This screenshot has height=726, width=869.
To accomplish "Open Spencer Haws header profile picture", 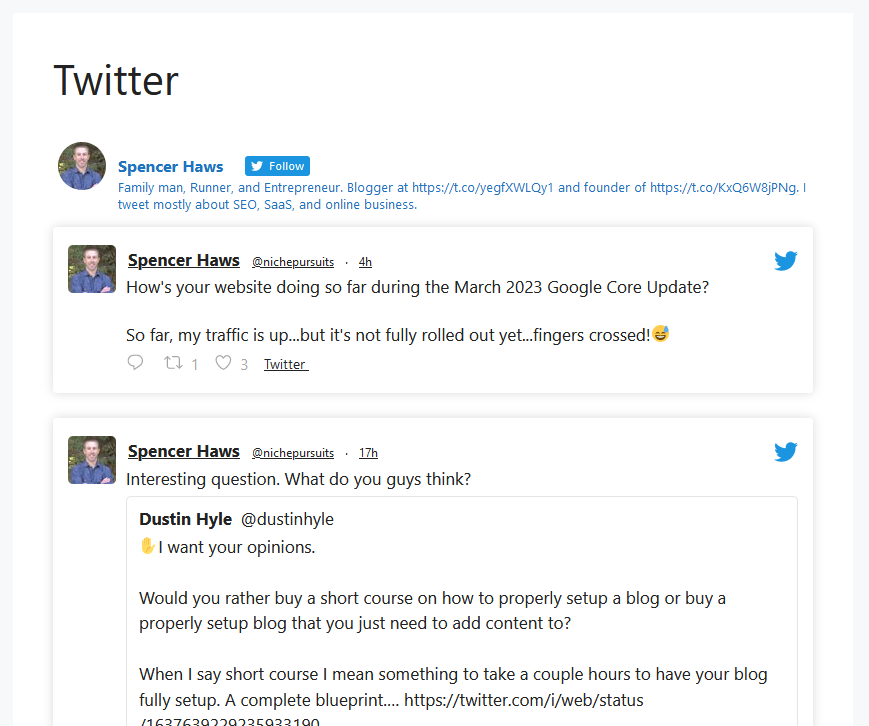I will (x=82, y=166).
